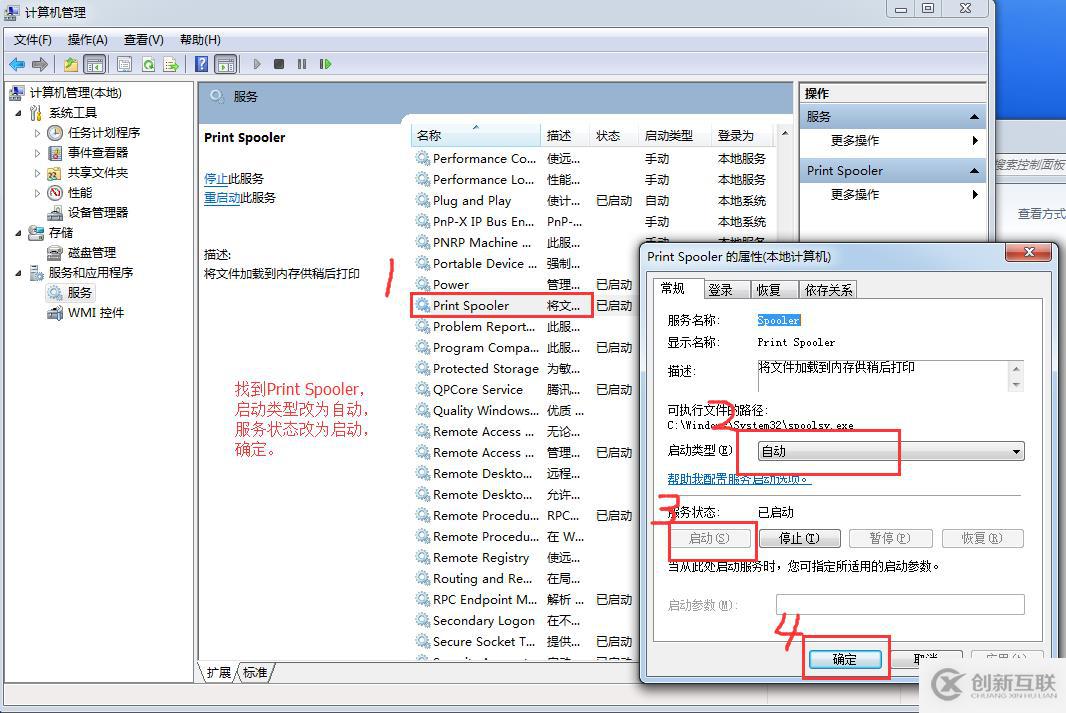Open 磁盘管理 in the tree

pos(91,253)
